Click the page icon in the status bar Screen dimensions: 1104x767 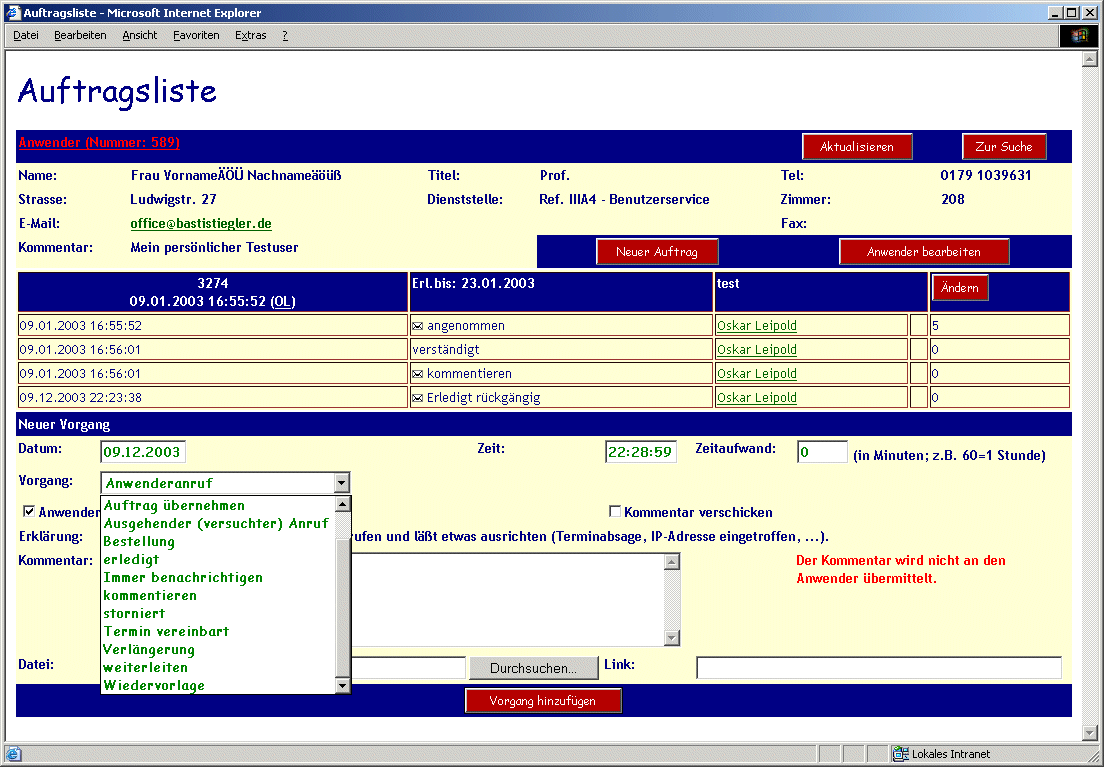pyautogui.click(x=13, y=754)
